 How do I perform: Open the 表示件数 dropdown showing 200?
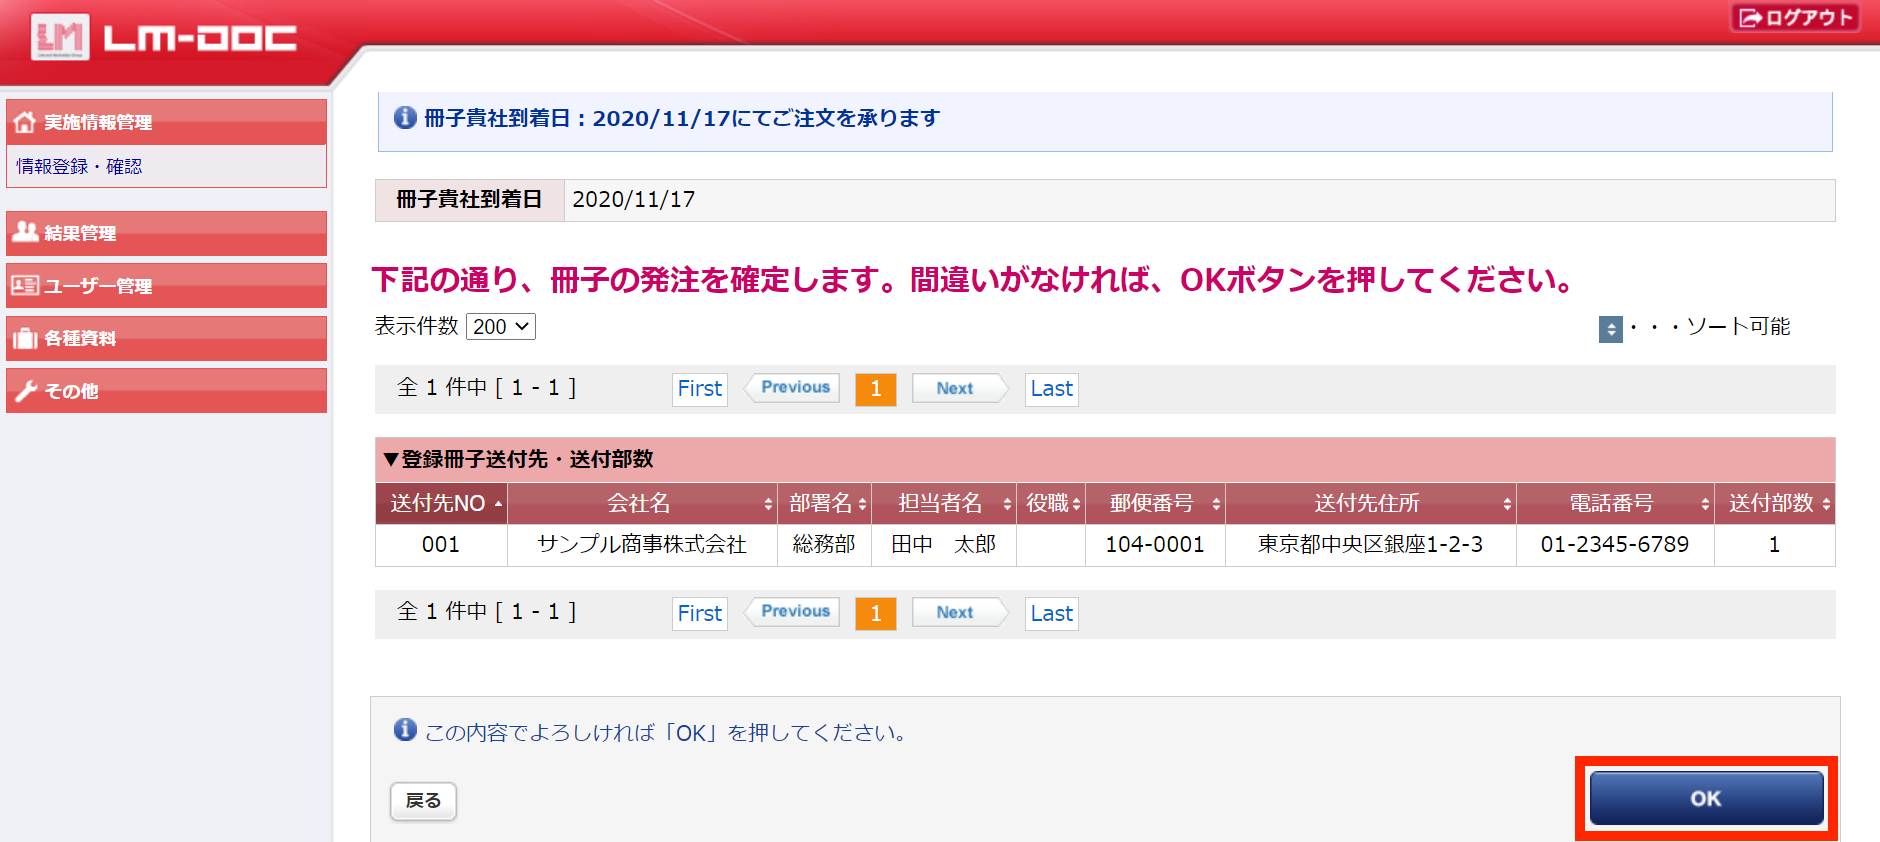(x=501, y=327)
